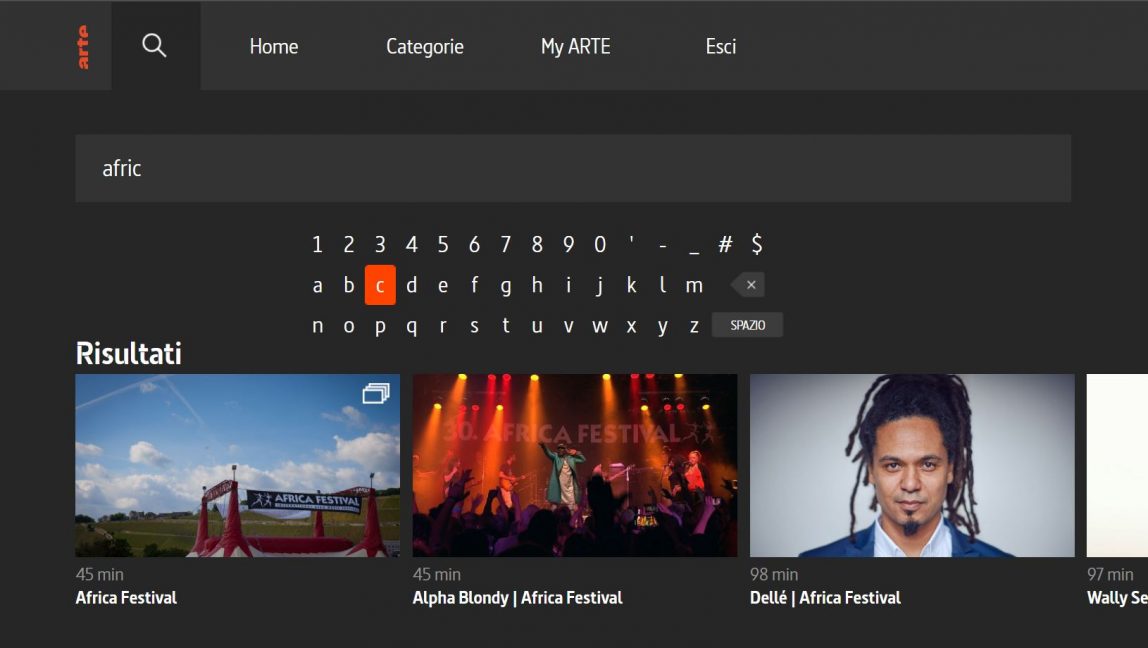
Task: Tap the letter k key
Action: click(631, 285)
